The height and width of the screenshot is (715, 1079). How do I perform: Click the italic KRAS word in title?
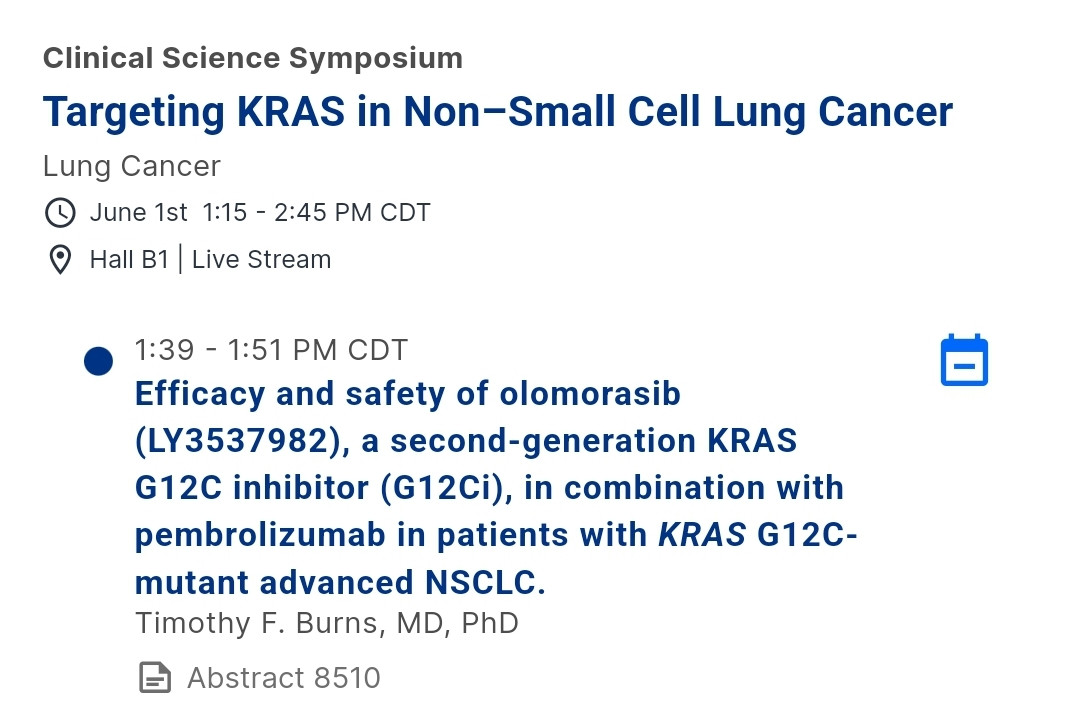click(x=702, y=535)
